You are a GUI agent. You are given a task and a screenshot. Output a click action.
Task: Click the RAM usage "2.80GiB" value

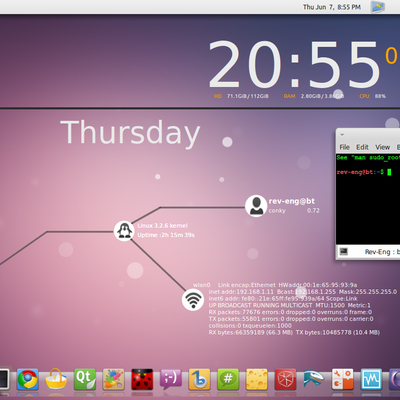[x=310, y=96]
